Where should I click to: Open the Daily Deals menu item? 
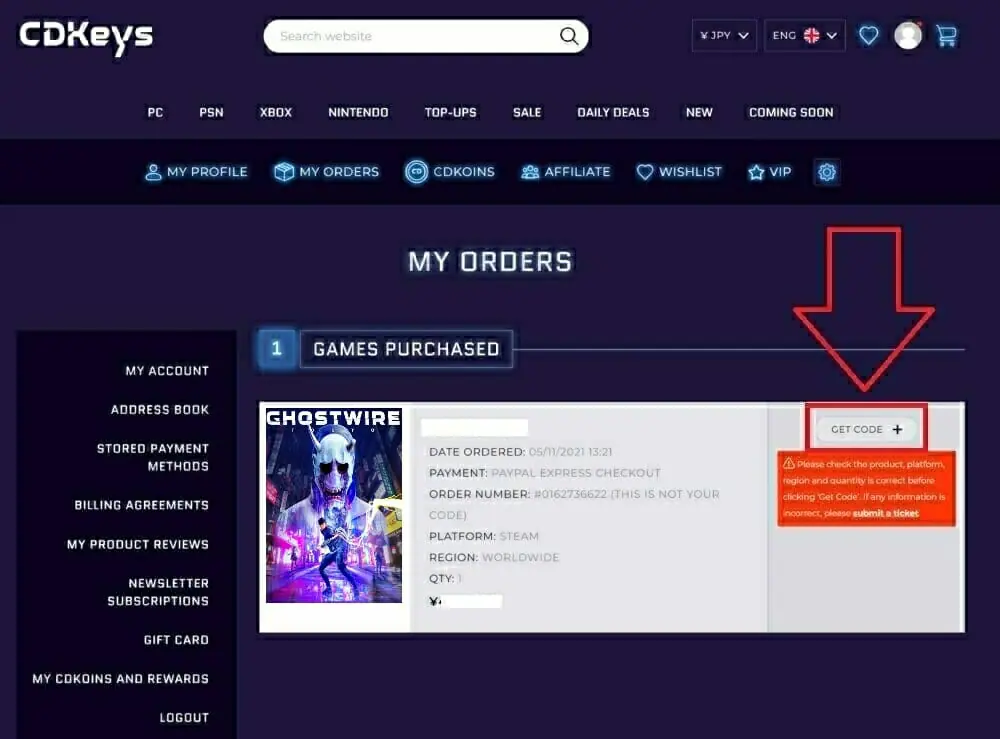613,112
